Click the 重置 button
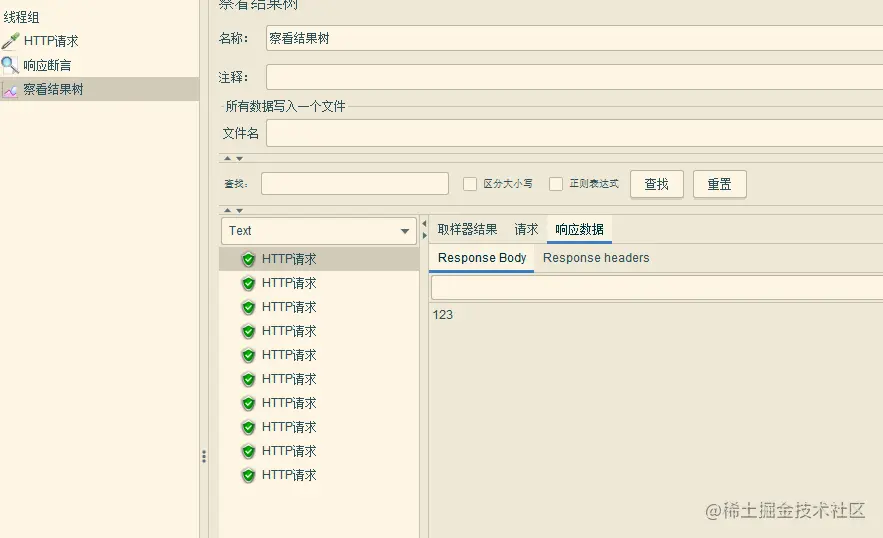The width and height of the screenshot is (883, 538). click(x=720, y=184)
